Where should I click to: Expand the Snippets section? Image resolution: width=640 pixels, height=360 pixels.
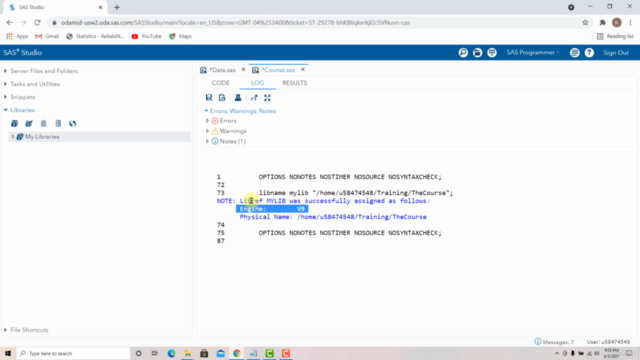[5, 97]
